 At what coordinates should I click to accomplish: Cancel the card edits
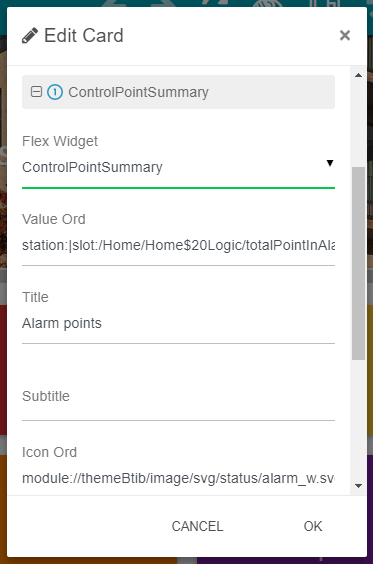(x=197, y=526)
